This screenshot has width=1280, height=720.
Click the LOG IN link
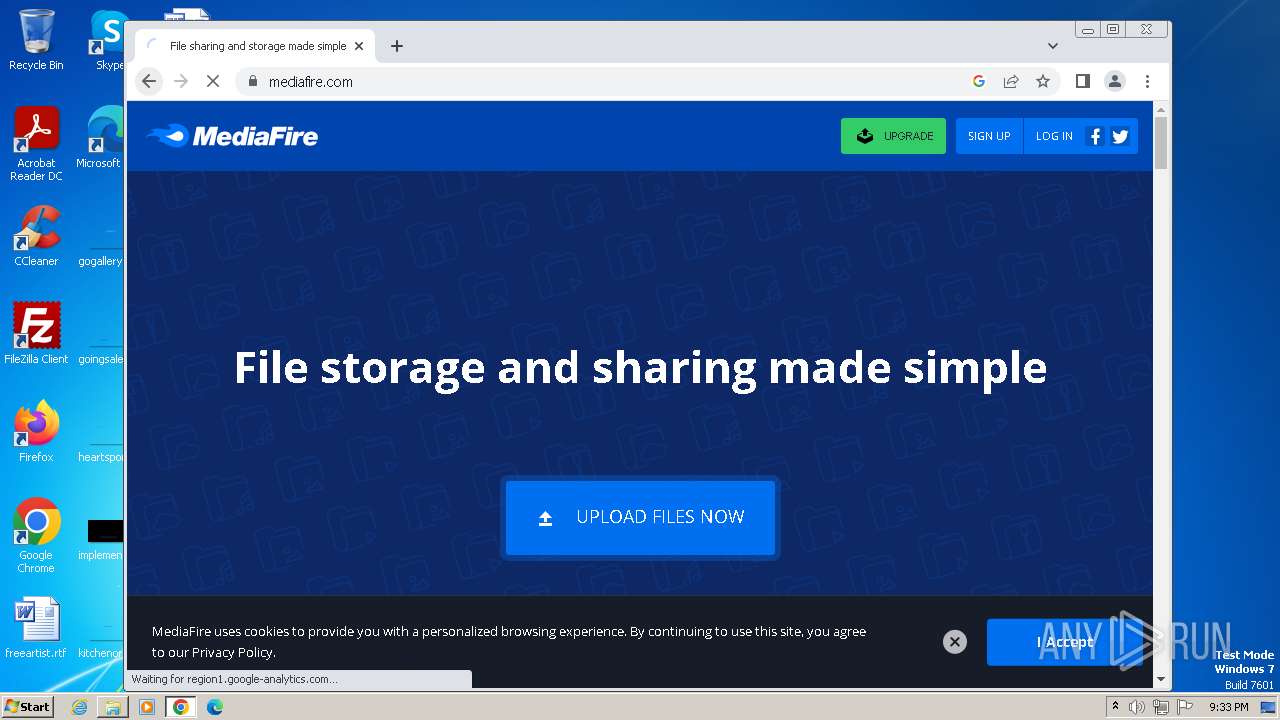[x=1054, y=136]
